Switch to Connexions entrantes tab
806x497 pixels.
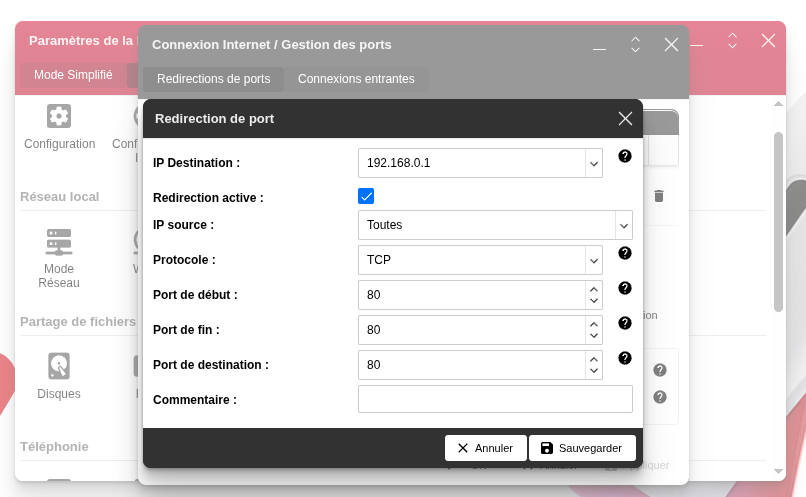pos(356,79)
